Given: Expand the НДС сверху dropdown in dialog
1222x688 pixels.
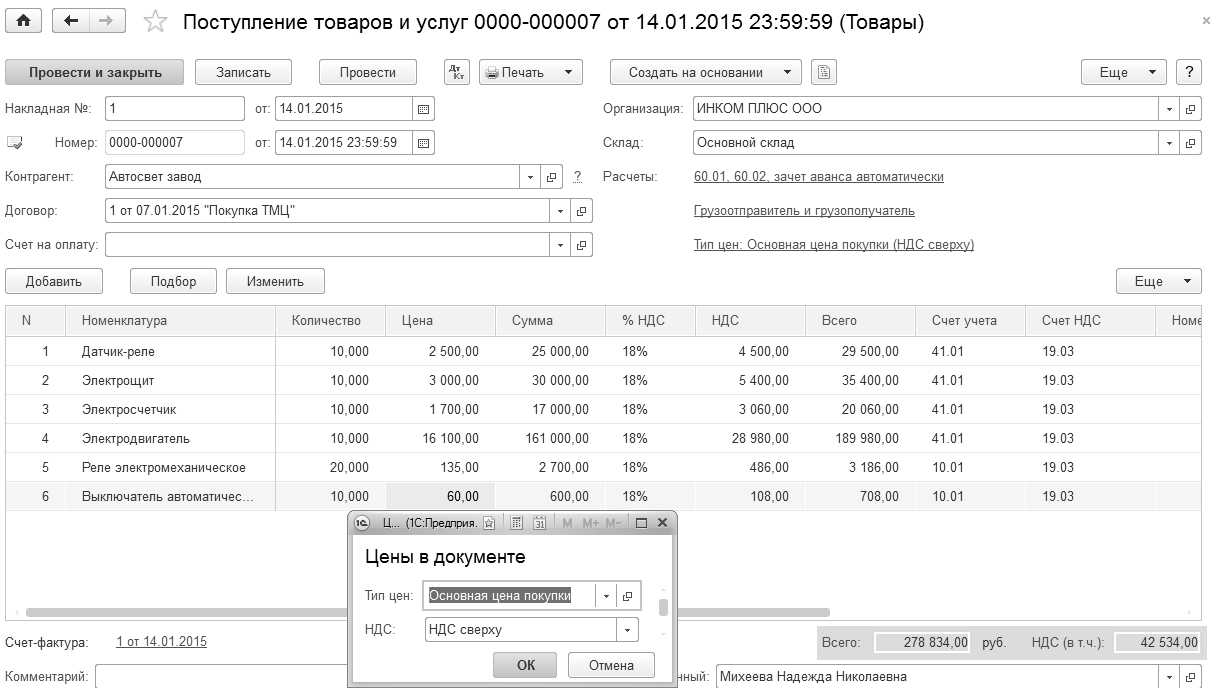Looking at the screenshot, I should pyautogui.click(x=627, y=630).
